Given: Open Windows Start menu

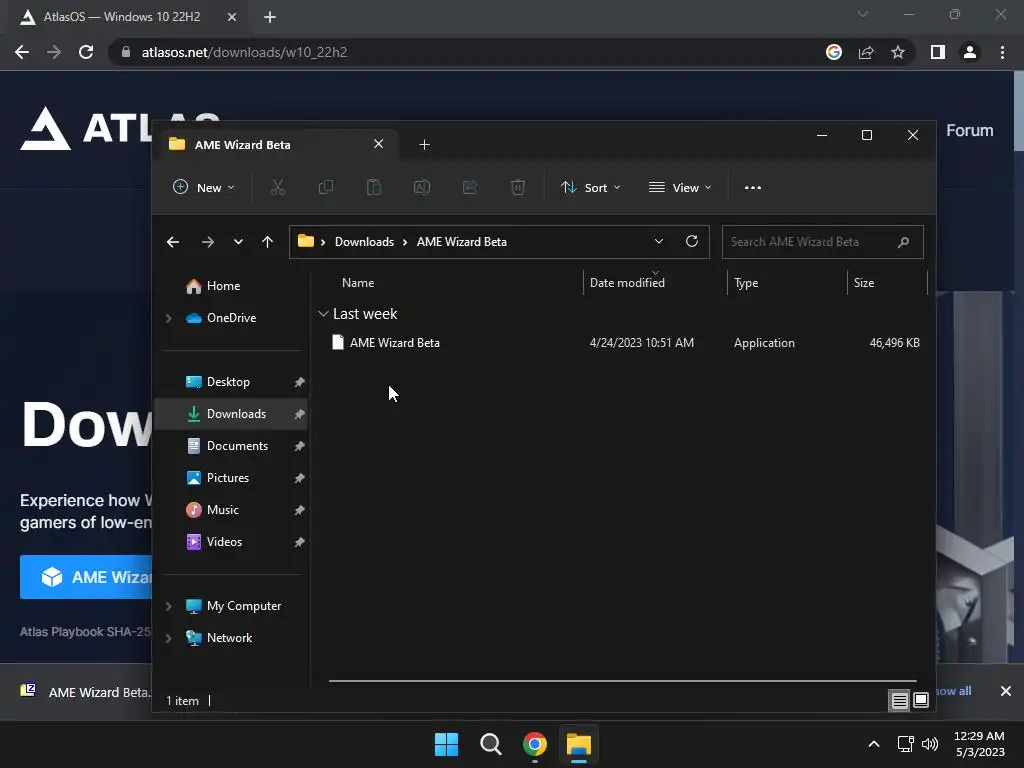Looking at the screenshot, I should [447, 744].
